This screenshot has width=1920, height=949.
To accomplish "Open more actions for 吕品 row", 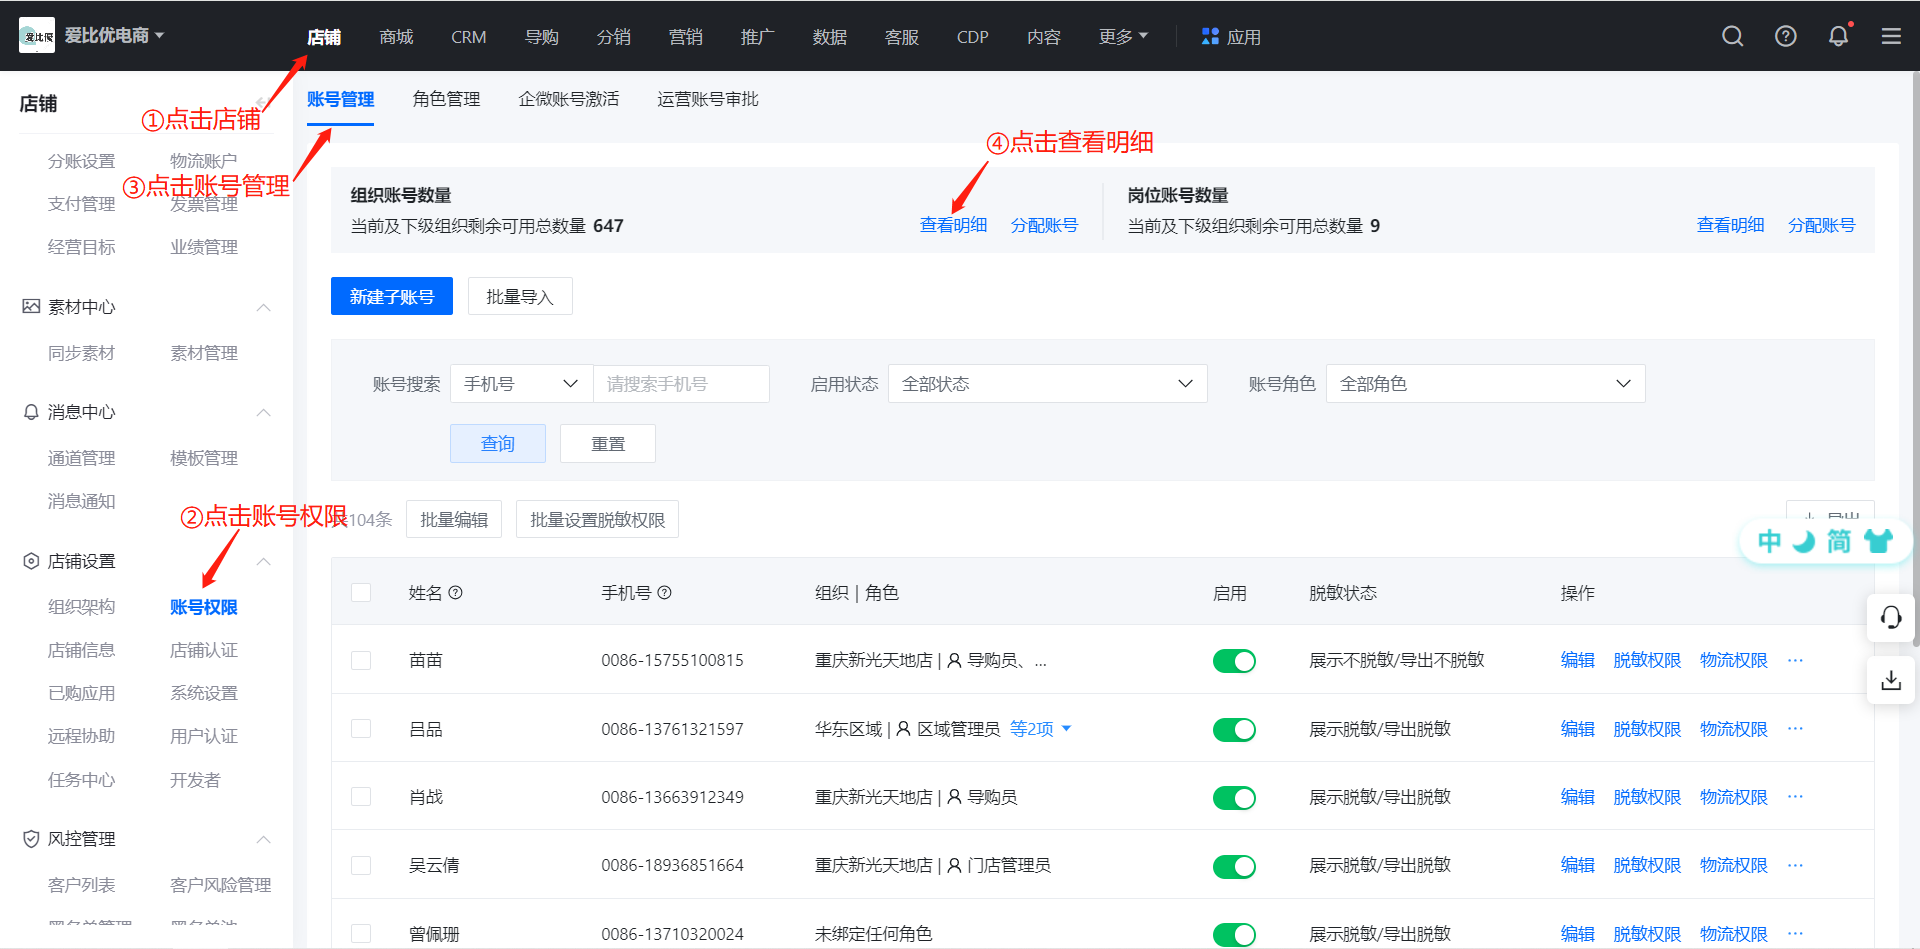I will pyautogui.click(x=1796, y=729).
